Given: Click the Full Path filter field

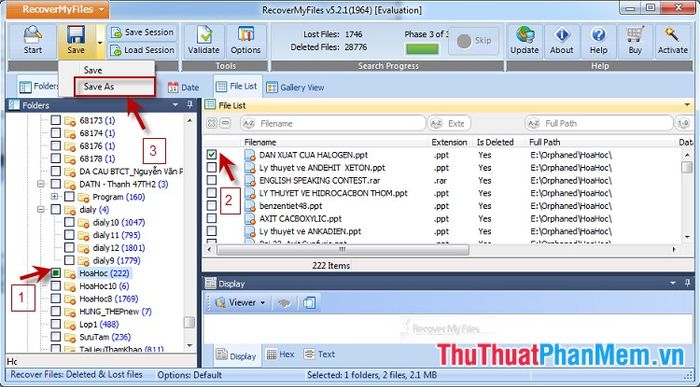Looking at the screenshot, I should pyautogui.click(x=599, y=124).
